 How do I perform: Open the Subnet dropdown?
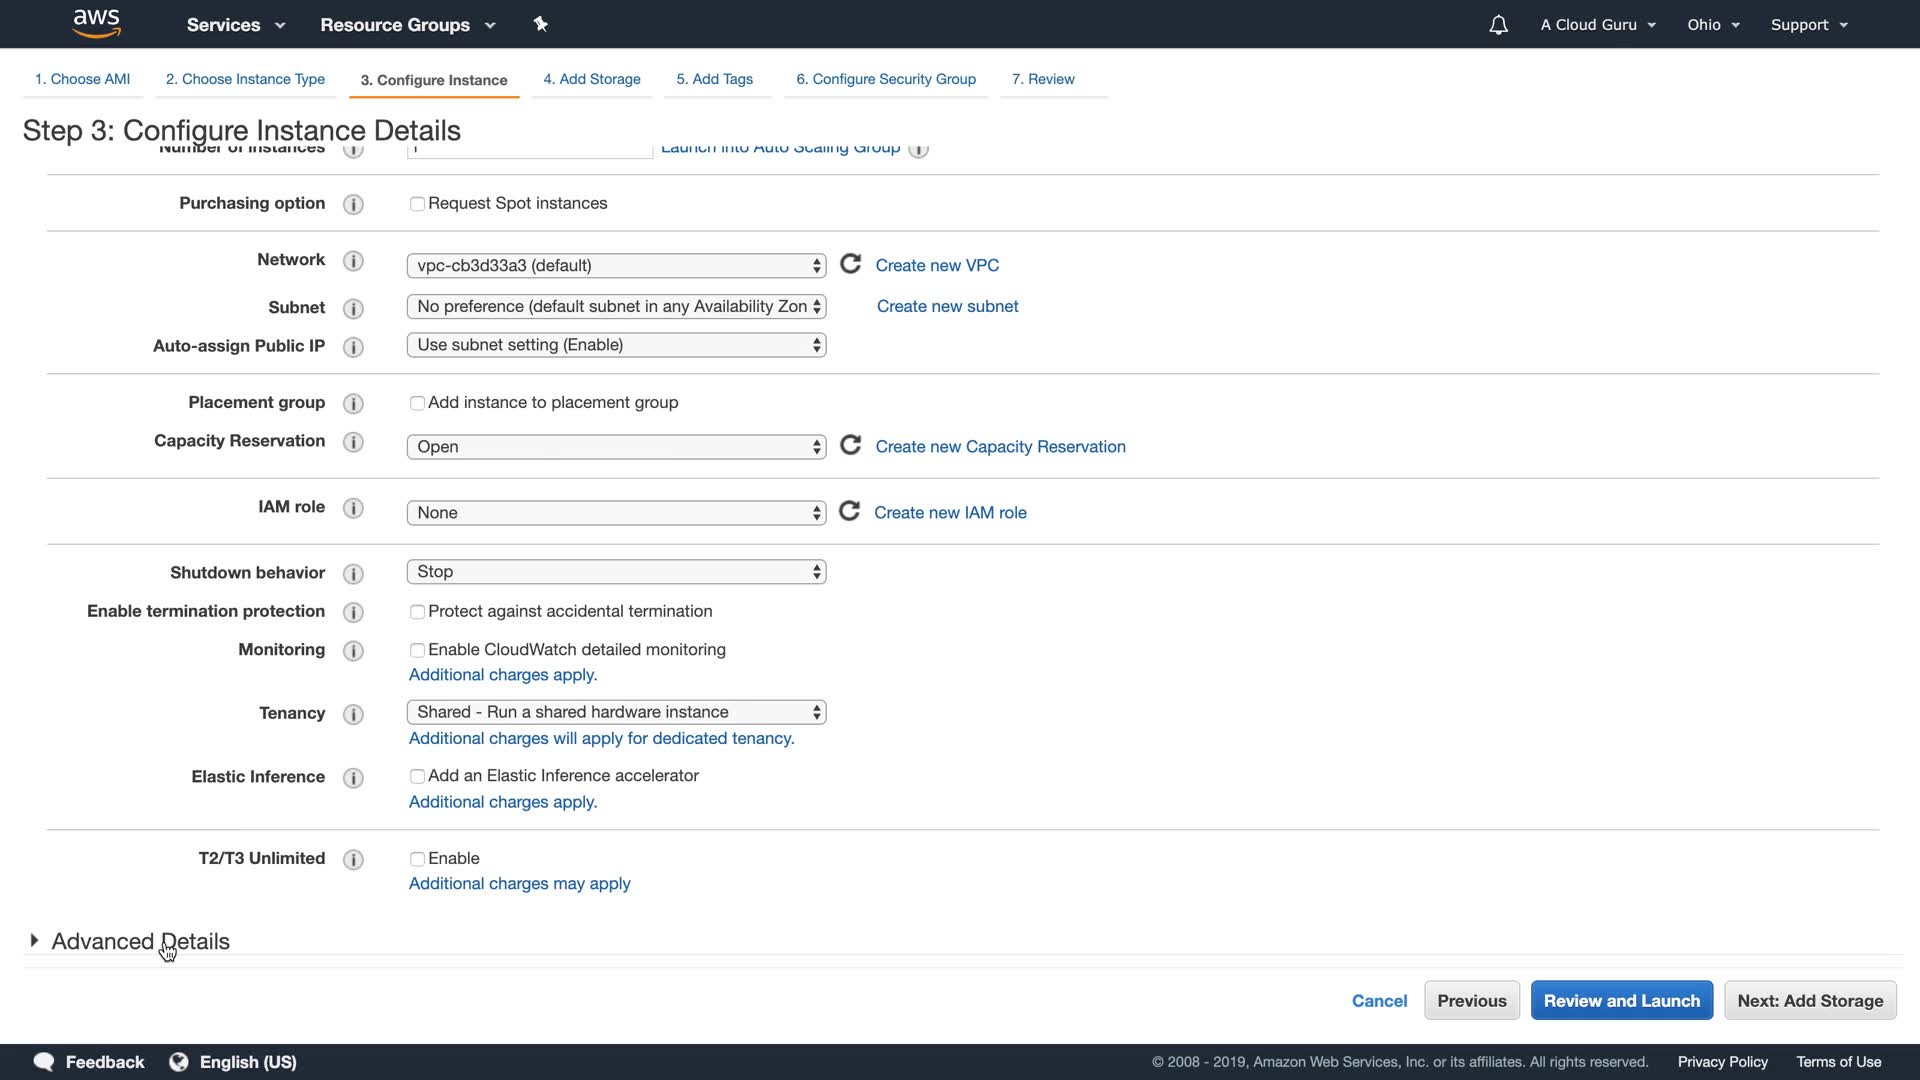(616, 306)
